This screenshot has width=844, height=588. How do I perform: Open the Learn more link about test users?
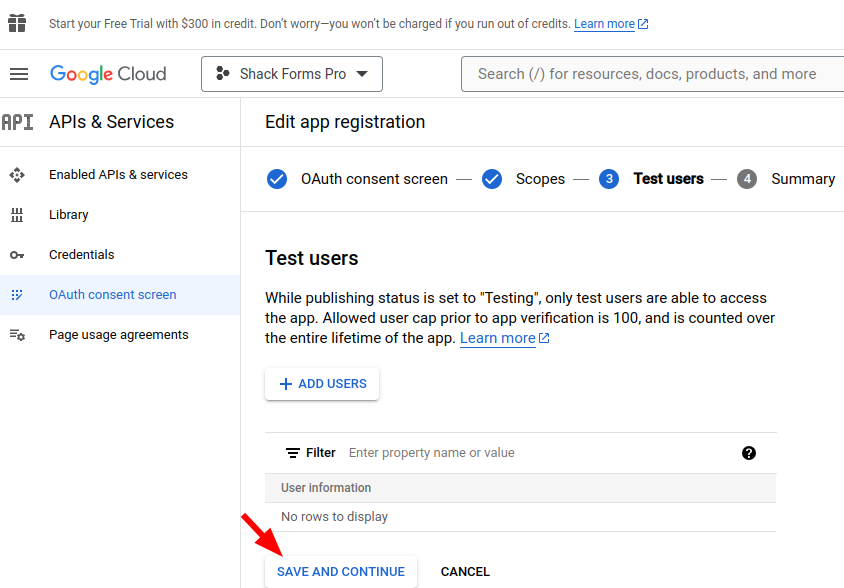pyautogui.click(x=498, y=338)
